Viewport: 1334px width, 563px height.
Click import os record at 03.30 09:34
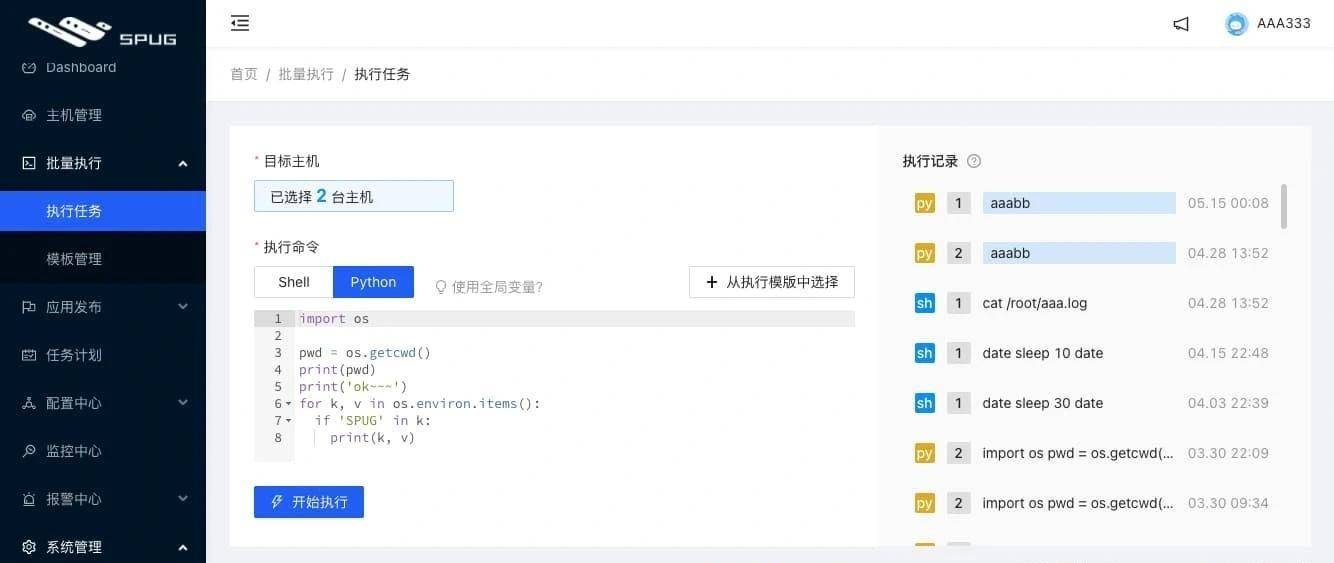click(1078, 503)
